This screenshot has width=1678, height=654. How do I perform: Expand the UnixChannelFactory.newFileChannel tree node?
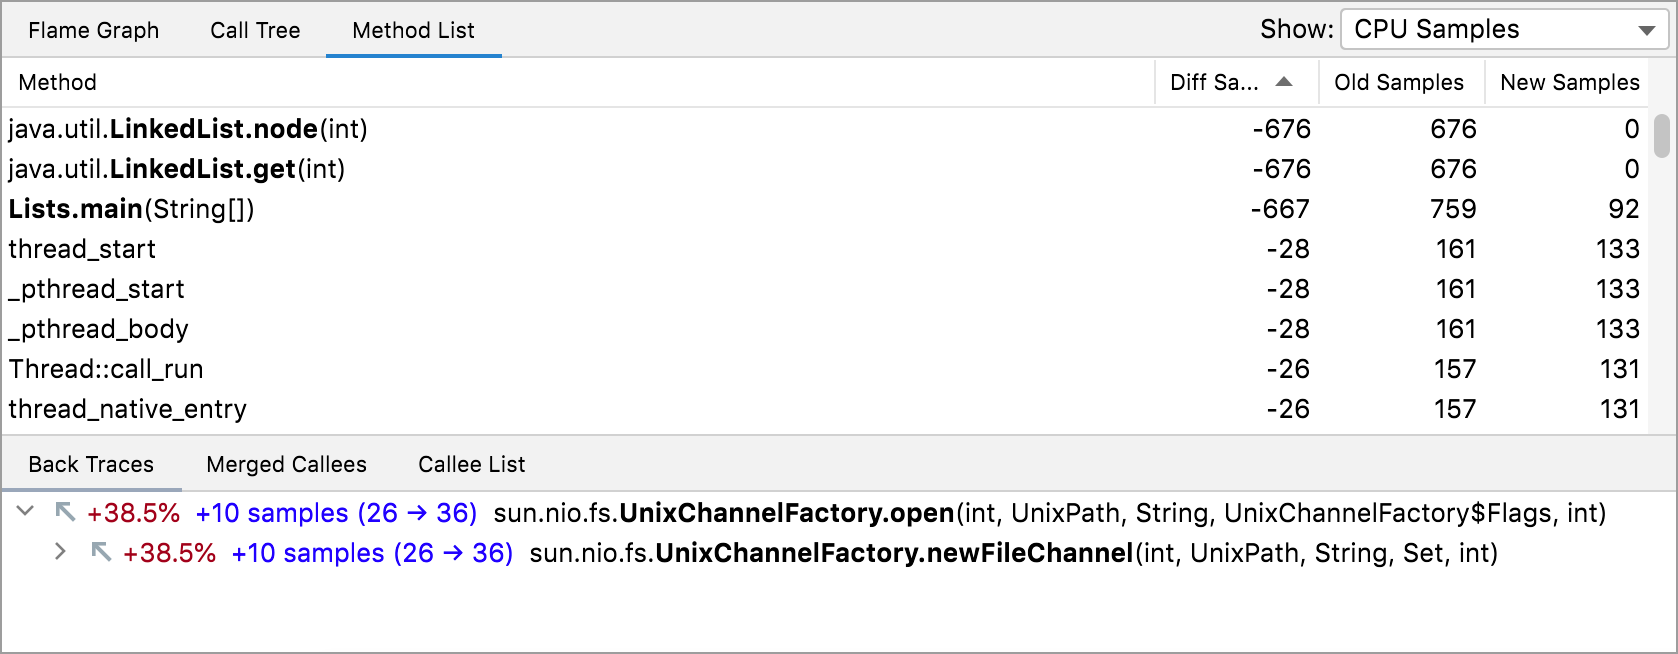tap(61, 552)
